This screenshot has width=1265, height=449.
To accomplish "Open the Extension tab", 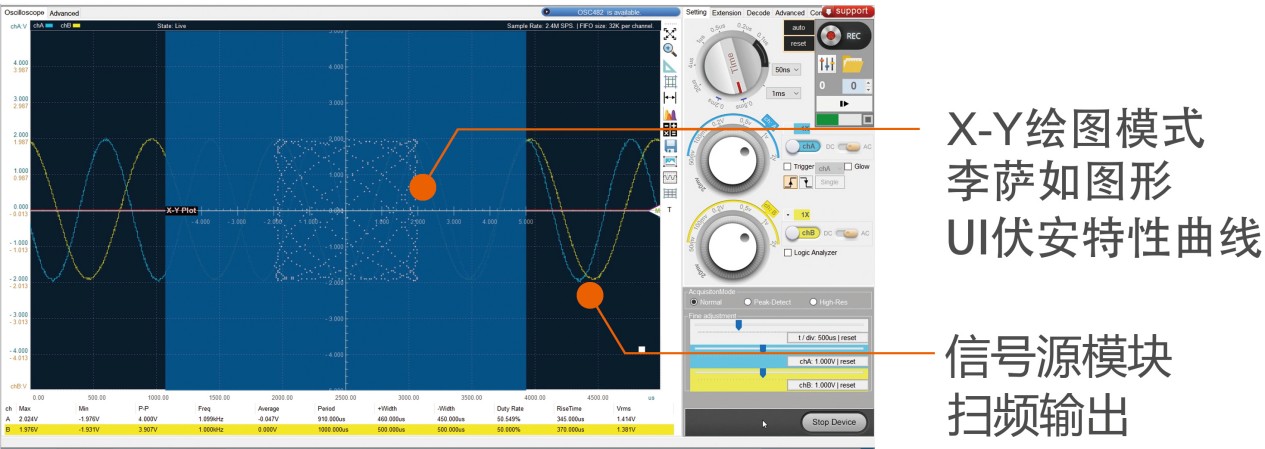I will pos(727,13).
